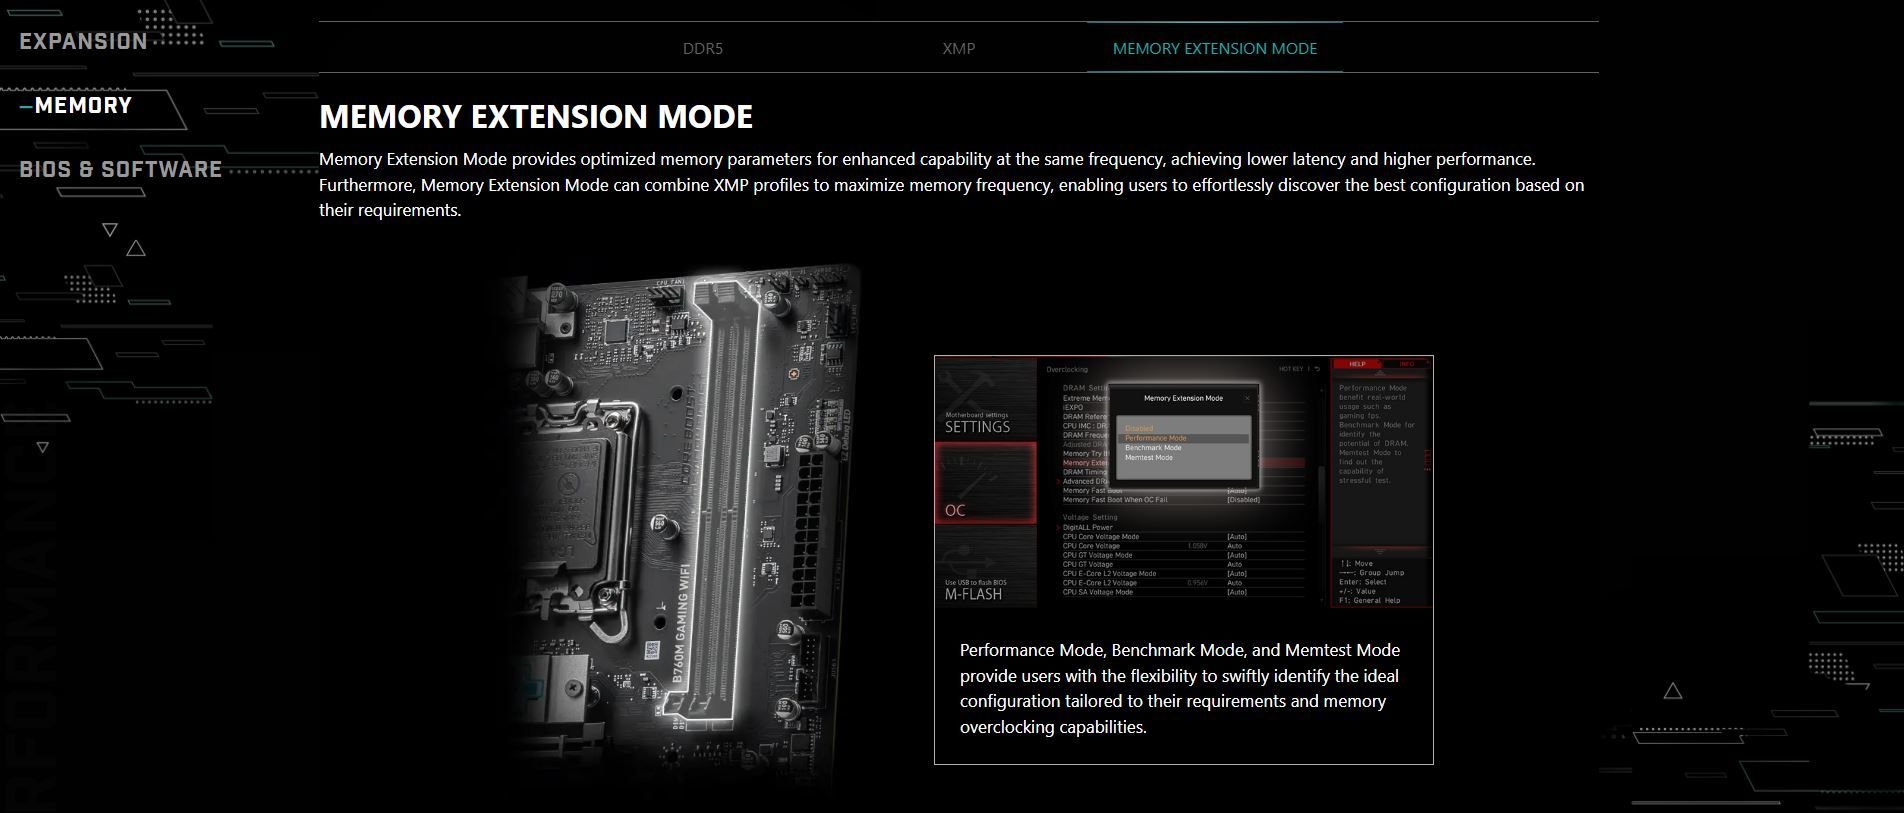Click the HOT KEY label in BIOS screenshot
The width and height of the screenshot is (1904, 813).
pyautogui.click(x=1291, y=369)
